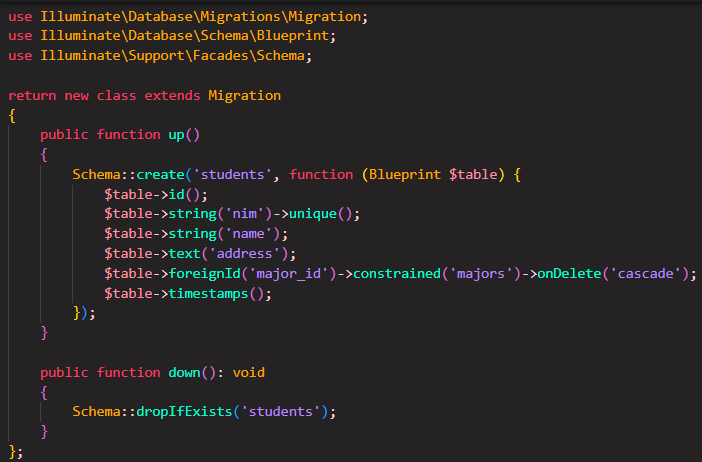Click the 'return' keyword
Screen dimensions: 702x462
pyautogui.click(x=32, y=96)
